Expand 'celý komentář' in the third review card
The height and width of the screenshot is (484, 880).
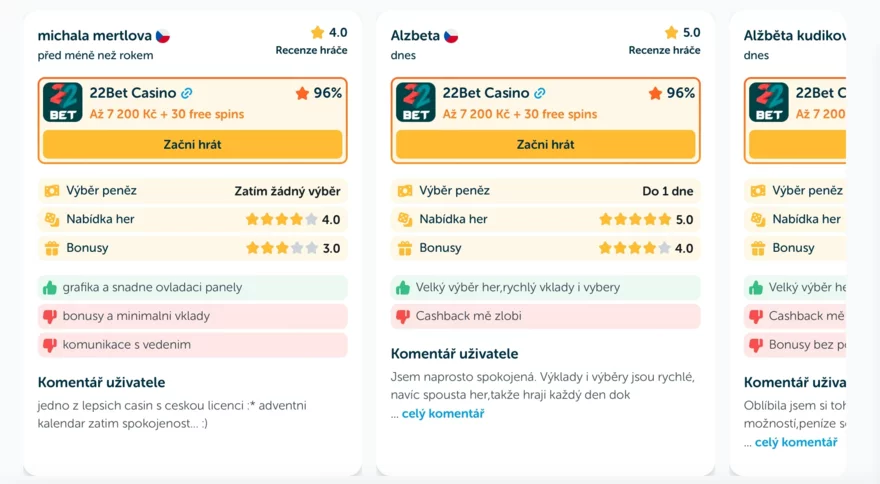point(796,442)
